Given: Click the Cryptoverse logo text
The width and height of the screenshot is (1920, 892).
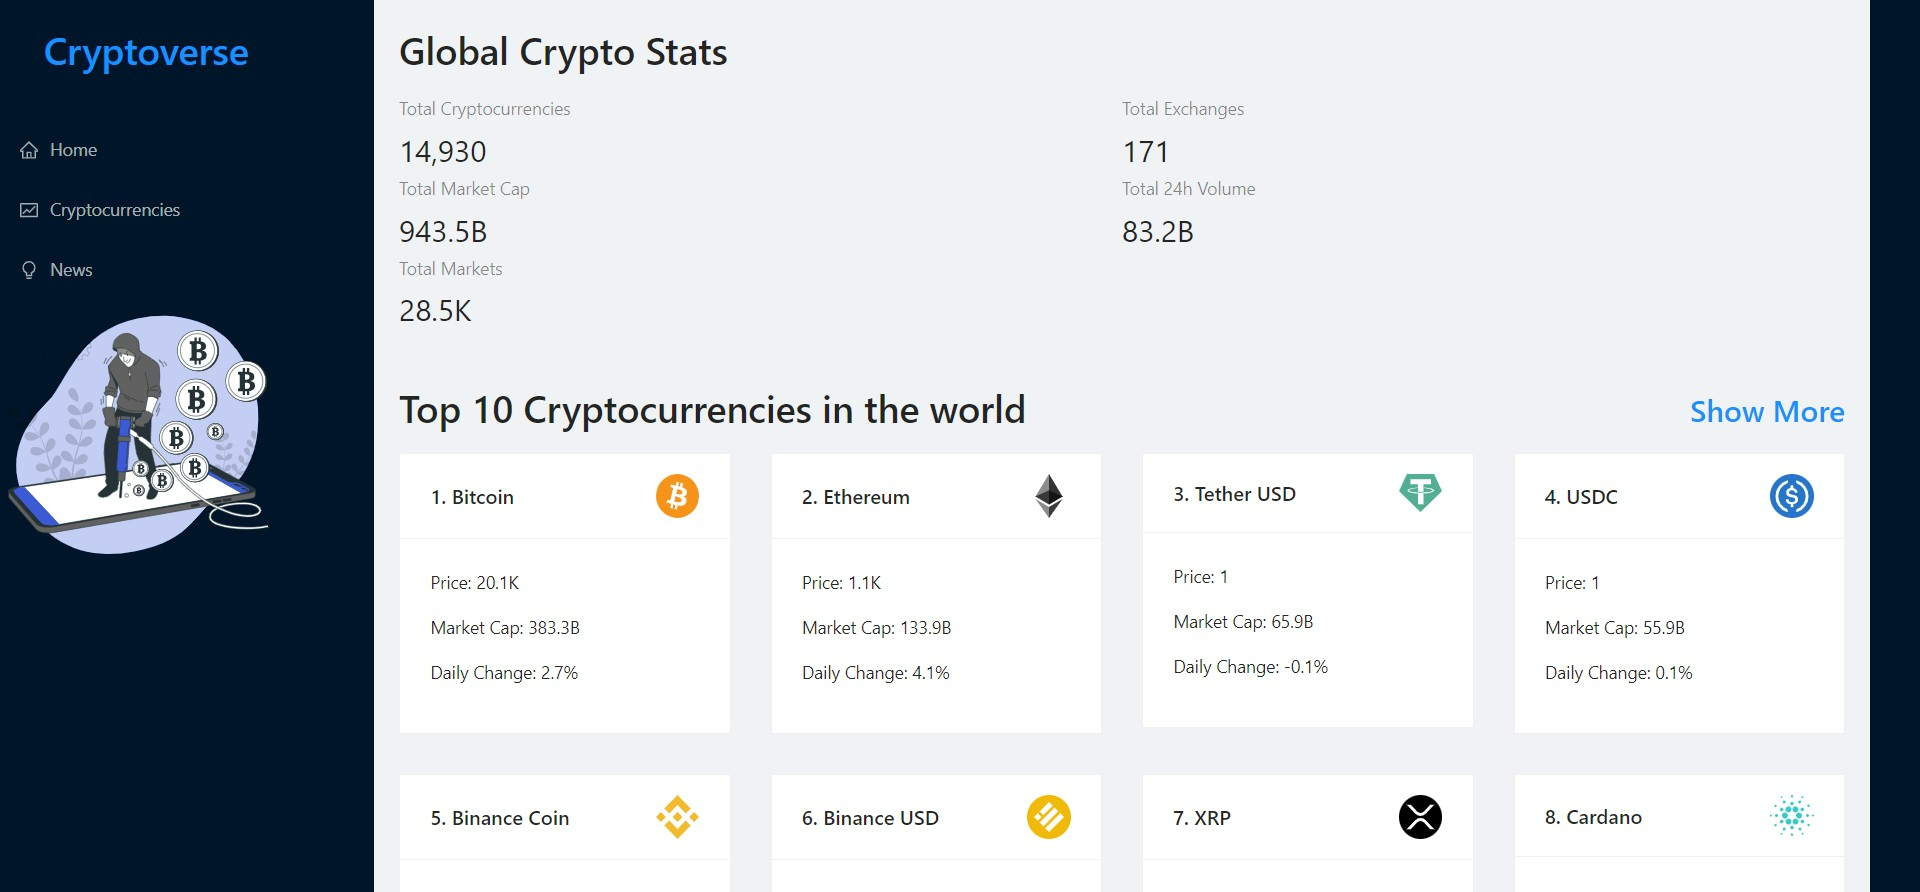Looking at the screenshot, I should coord(146,52).
